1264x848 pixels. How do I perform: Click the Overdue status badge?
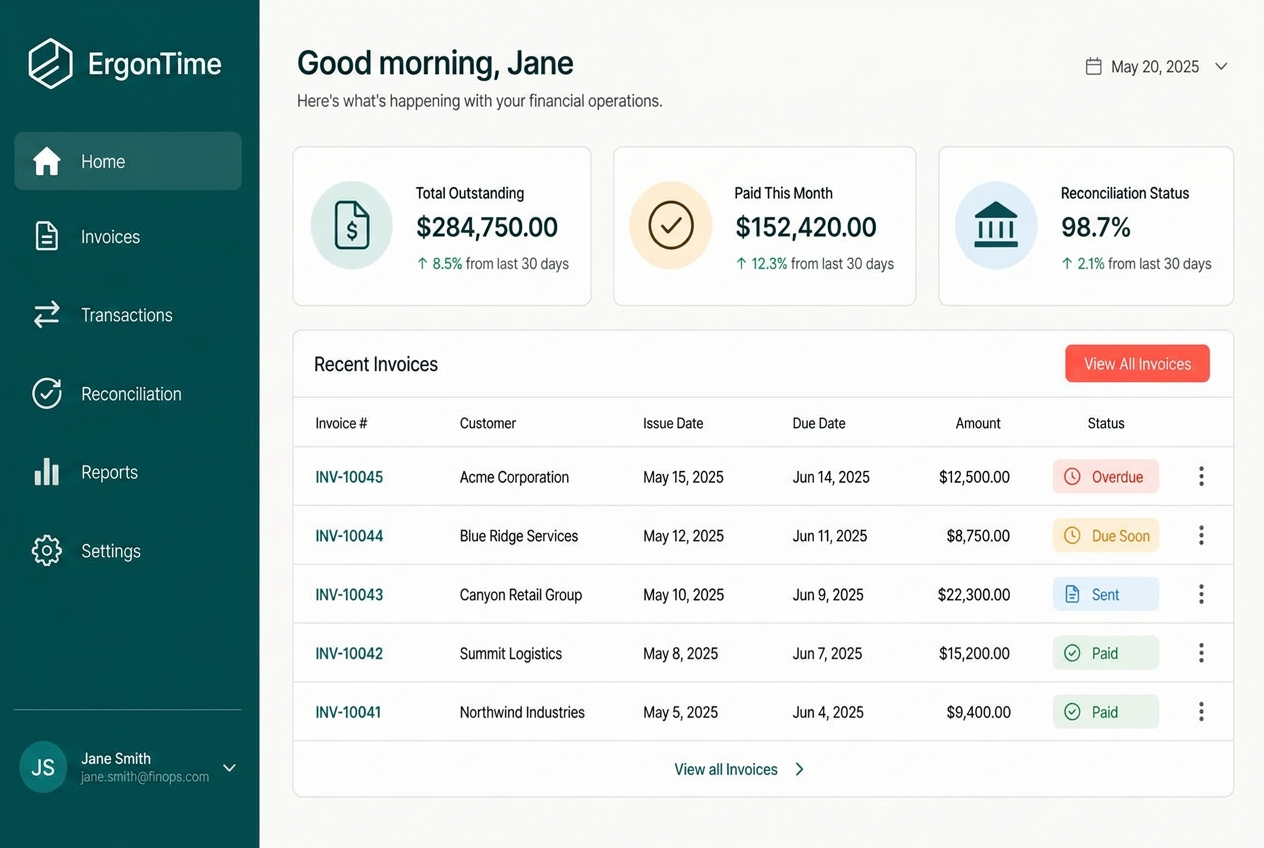[x=1106, y=477]
